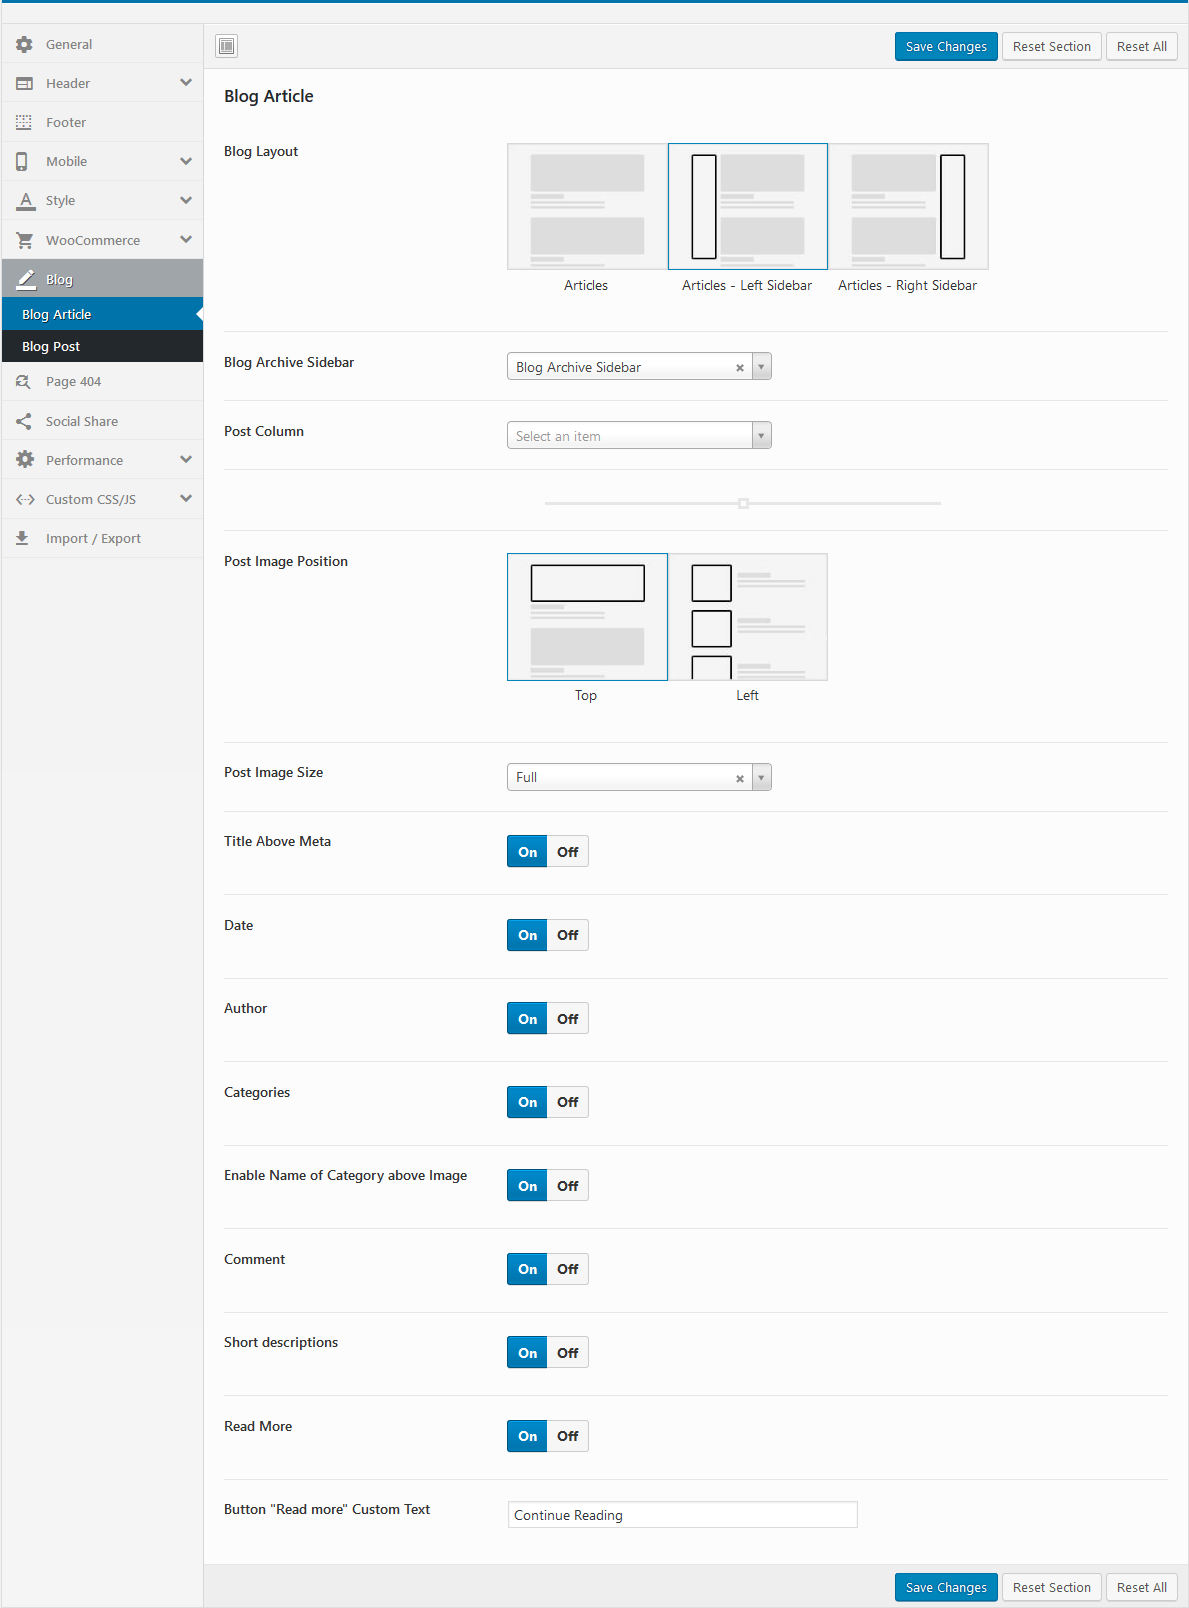Select Articles - Right Sidebar layout
This screenshot has width=1189, height=1608.
[908, 207]
